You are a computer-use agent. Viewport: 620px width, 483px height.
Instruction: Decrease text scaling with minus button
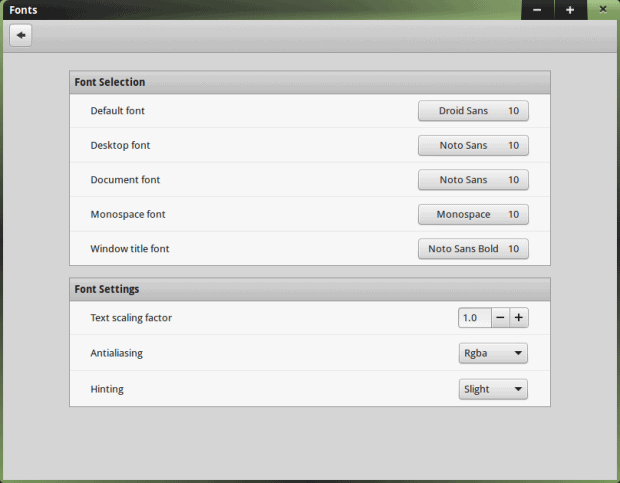coord(500,318)
